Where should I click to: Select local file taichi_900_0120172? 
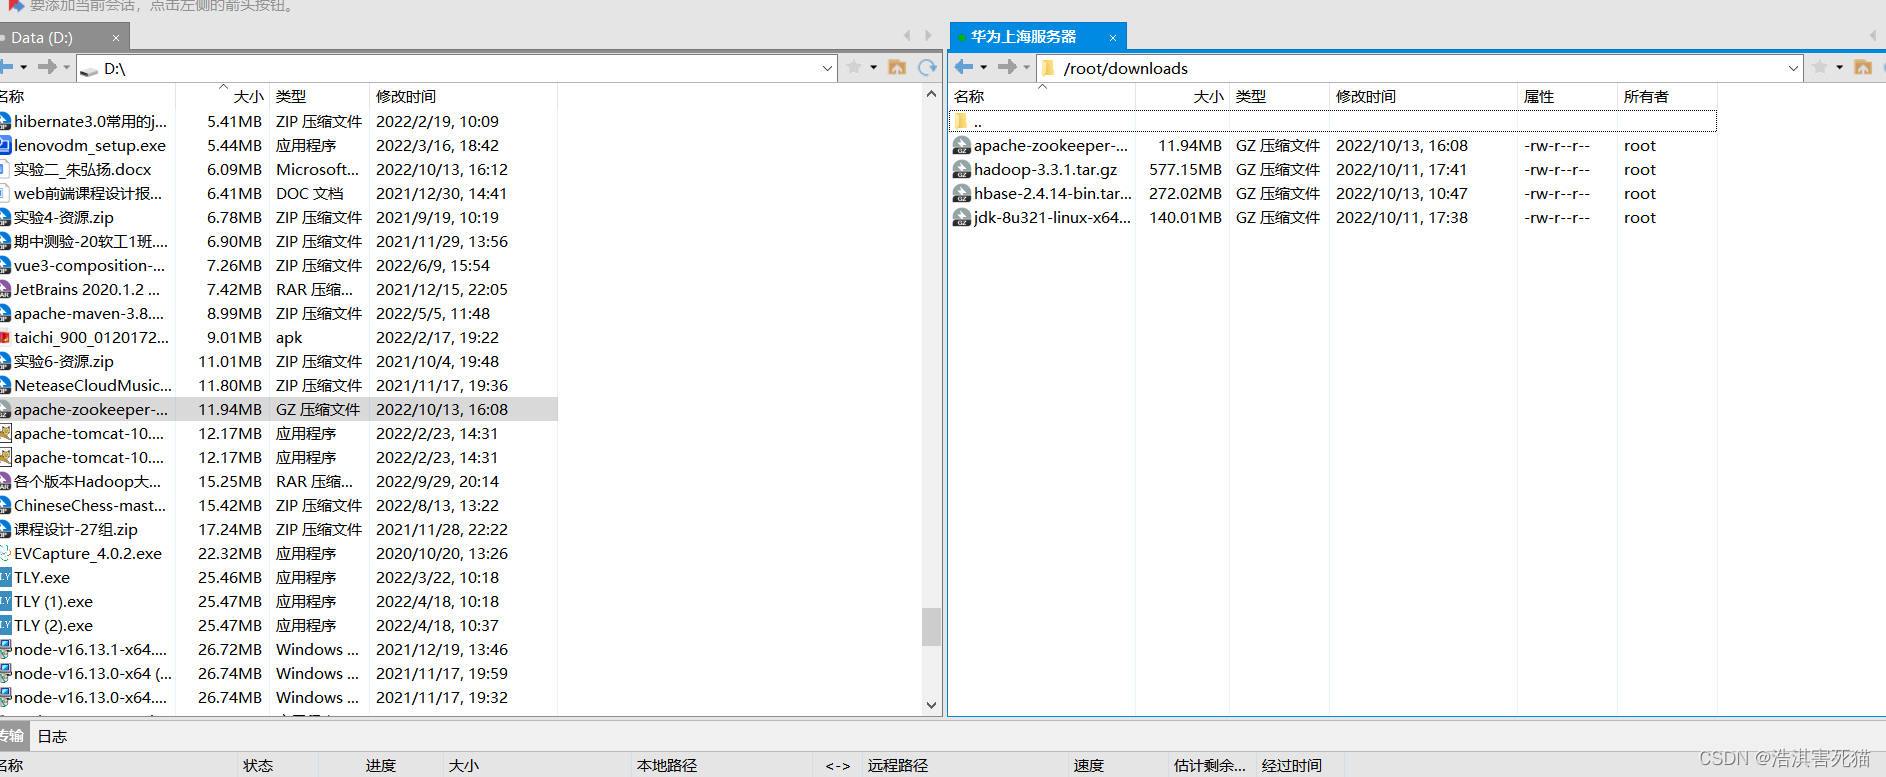point(91,338)
